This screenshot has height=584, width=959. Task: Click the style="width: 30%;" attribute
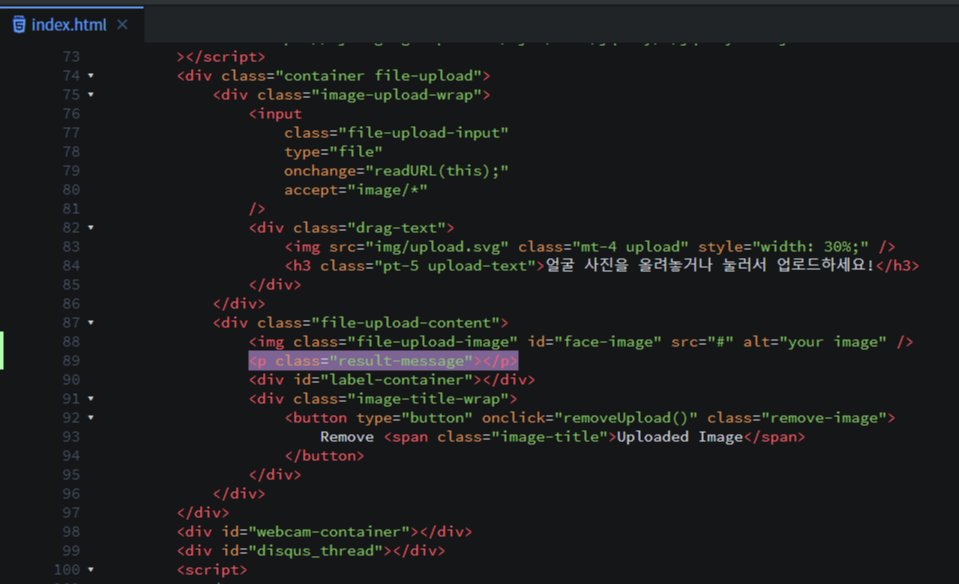(783, 246)
